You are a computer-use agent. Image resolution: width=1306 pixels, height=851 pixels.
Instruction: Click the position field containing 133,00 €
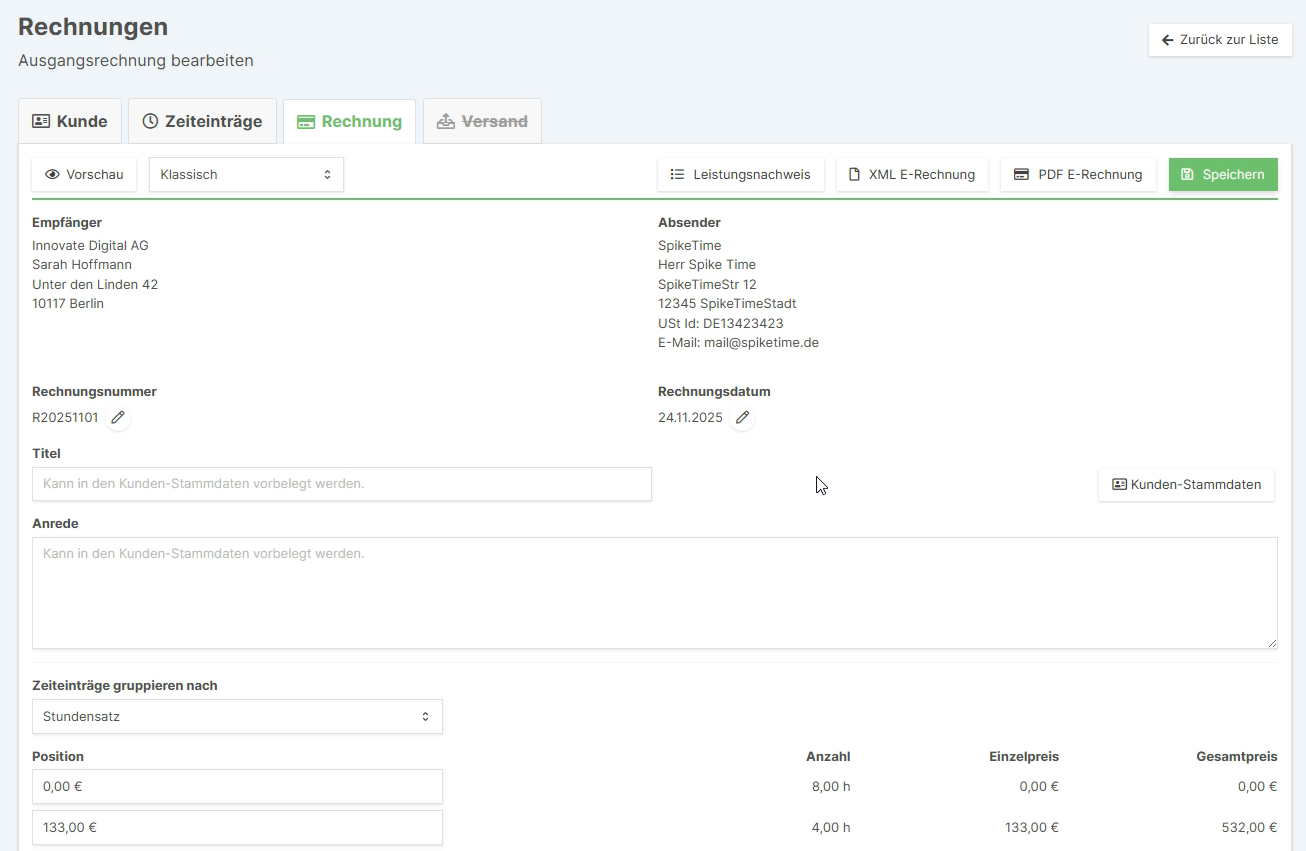pyautogui.click(x=237, y=827)
